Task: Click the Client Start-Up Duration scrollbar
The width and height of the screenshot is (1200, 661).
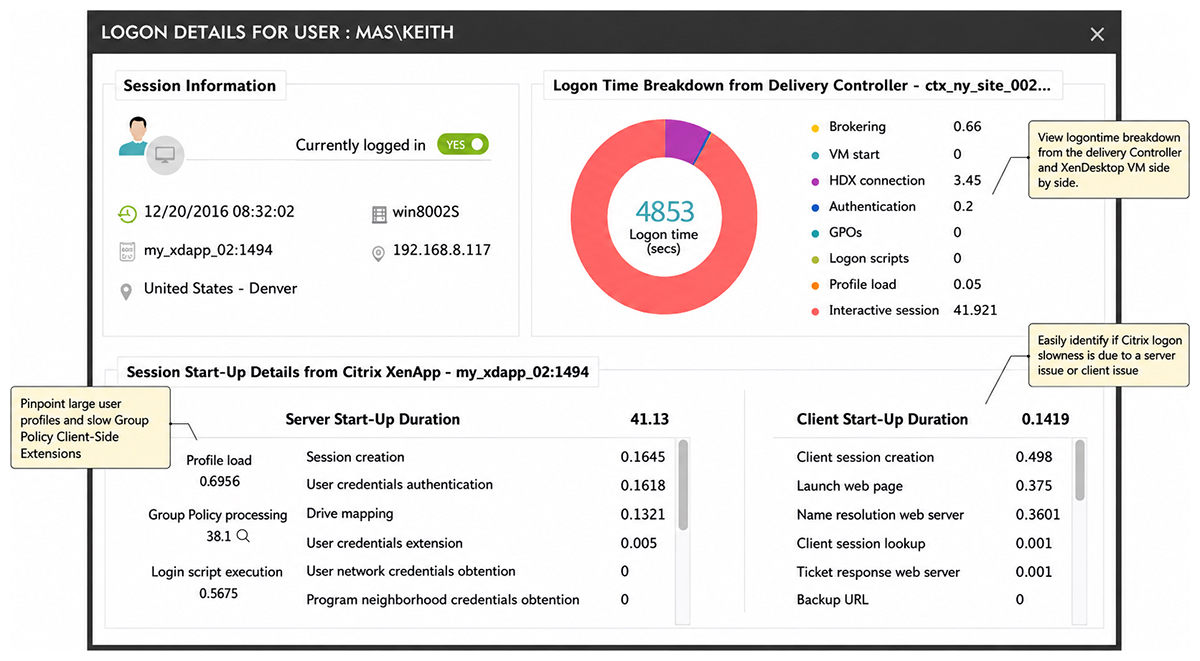Action: pyautogui.click(x=1080, y=470)
